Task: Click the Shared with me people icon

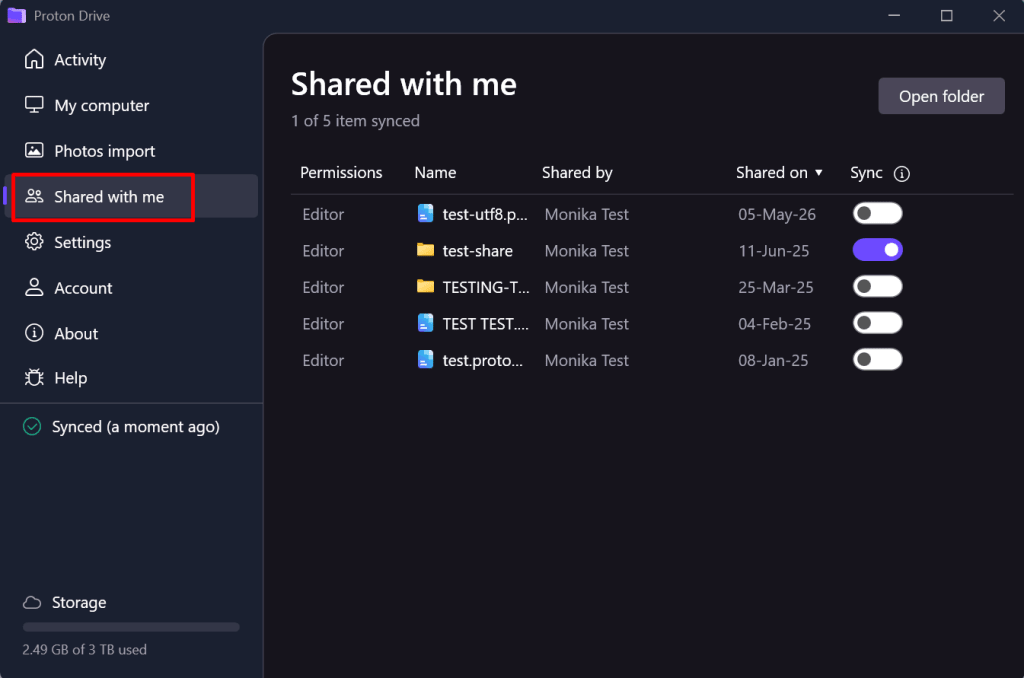Action: tap(34, 196)
